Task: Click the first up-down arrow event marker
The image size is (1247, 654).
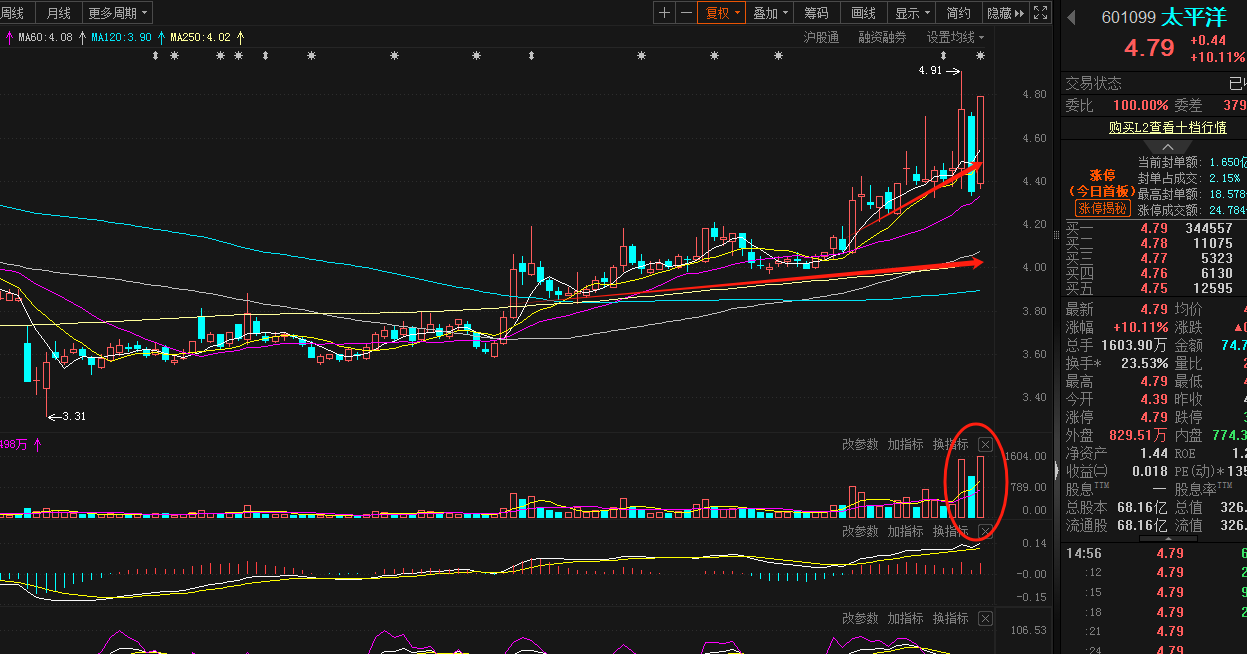Action: (155, 56)
